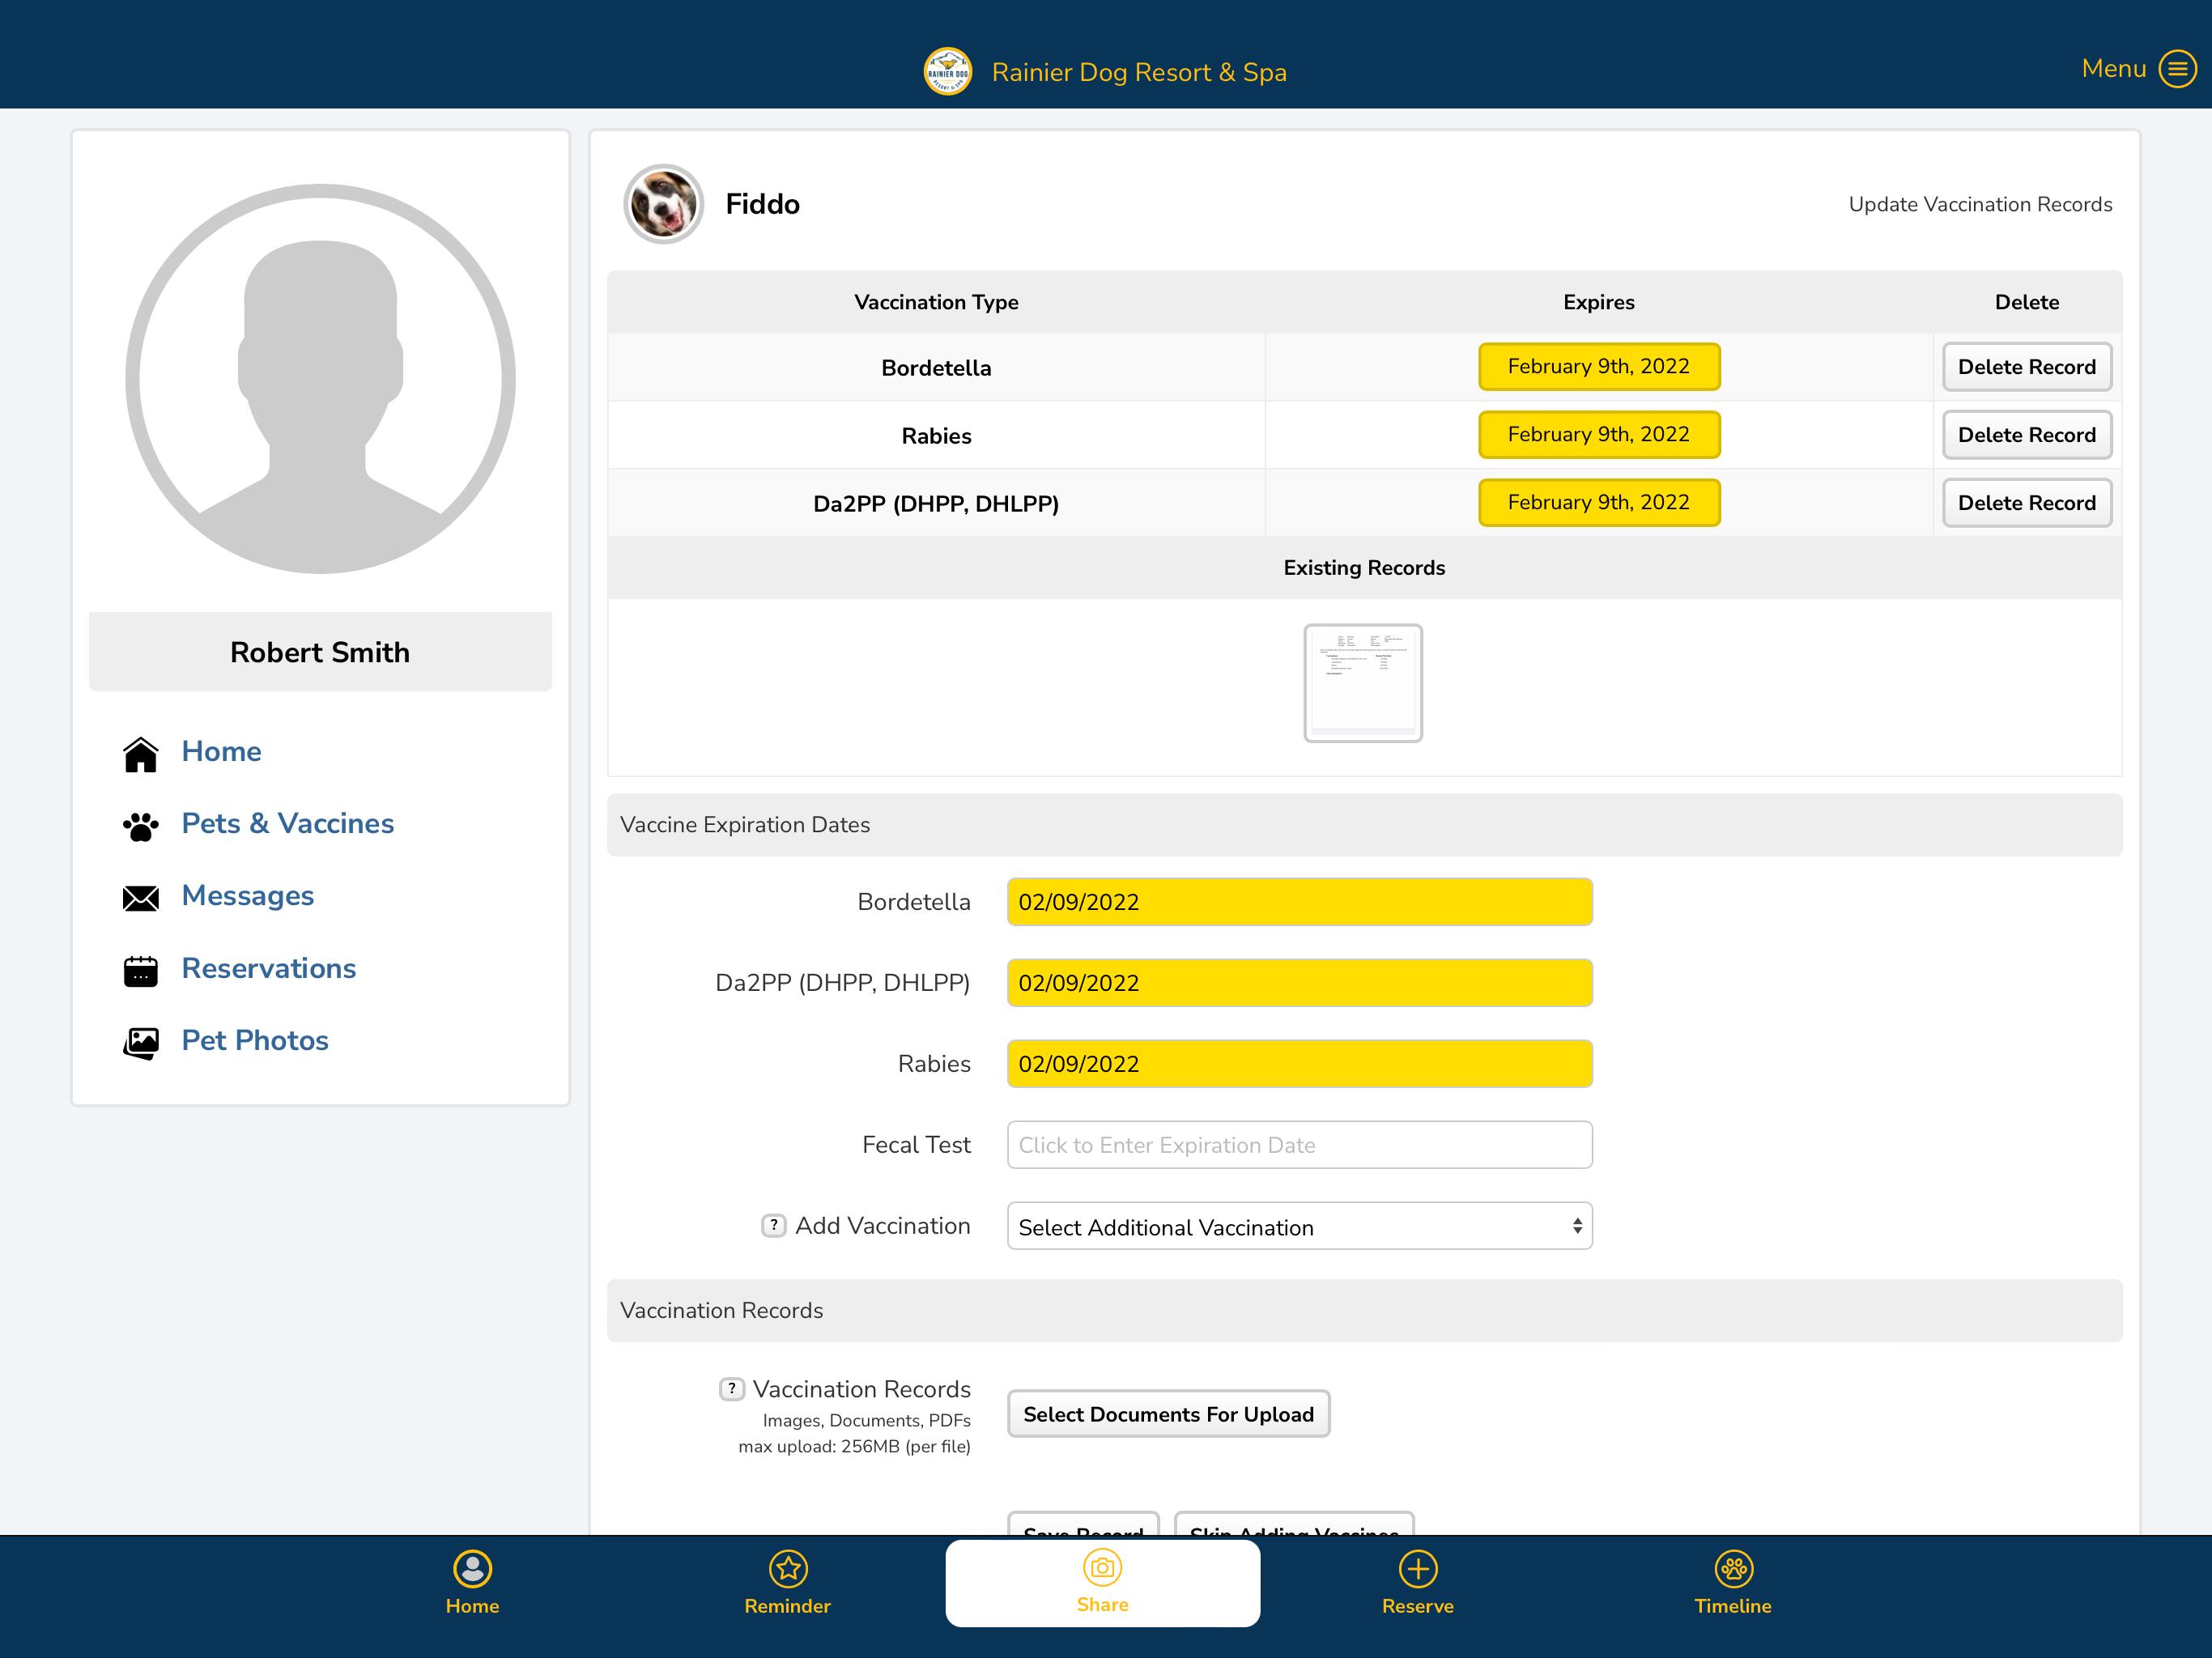Click the Menu label in the header
Viewport: 2212px width, 1658px height.
point(2113,68)
